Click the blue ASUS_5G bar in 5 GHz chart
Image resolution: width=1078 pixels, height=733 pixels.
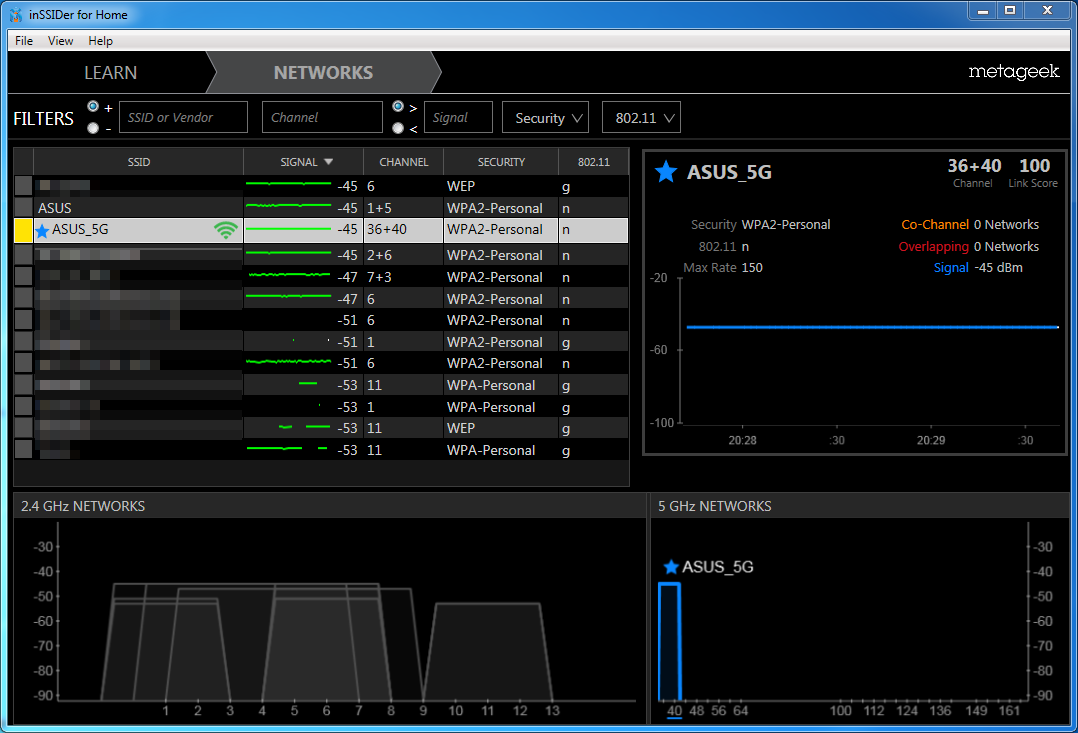(670, 642)
